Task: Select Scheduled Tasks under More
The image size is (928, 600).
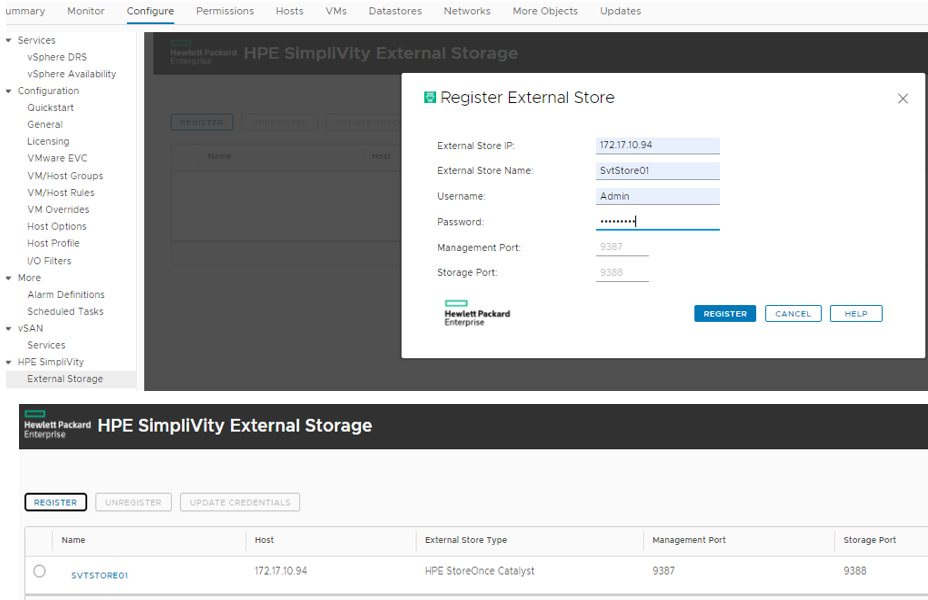Action: [x=65, y=311]
